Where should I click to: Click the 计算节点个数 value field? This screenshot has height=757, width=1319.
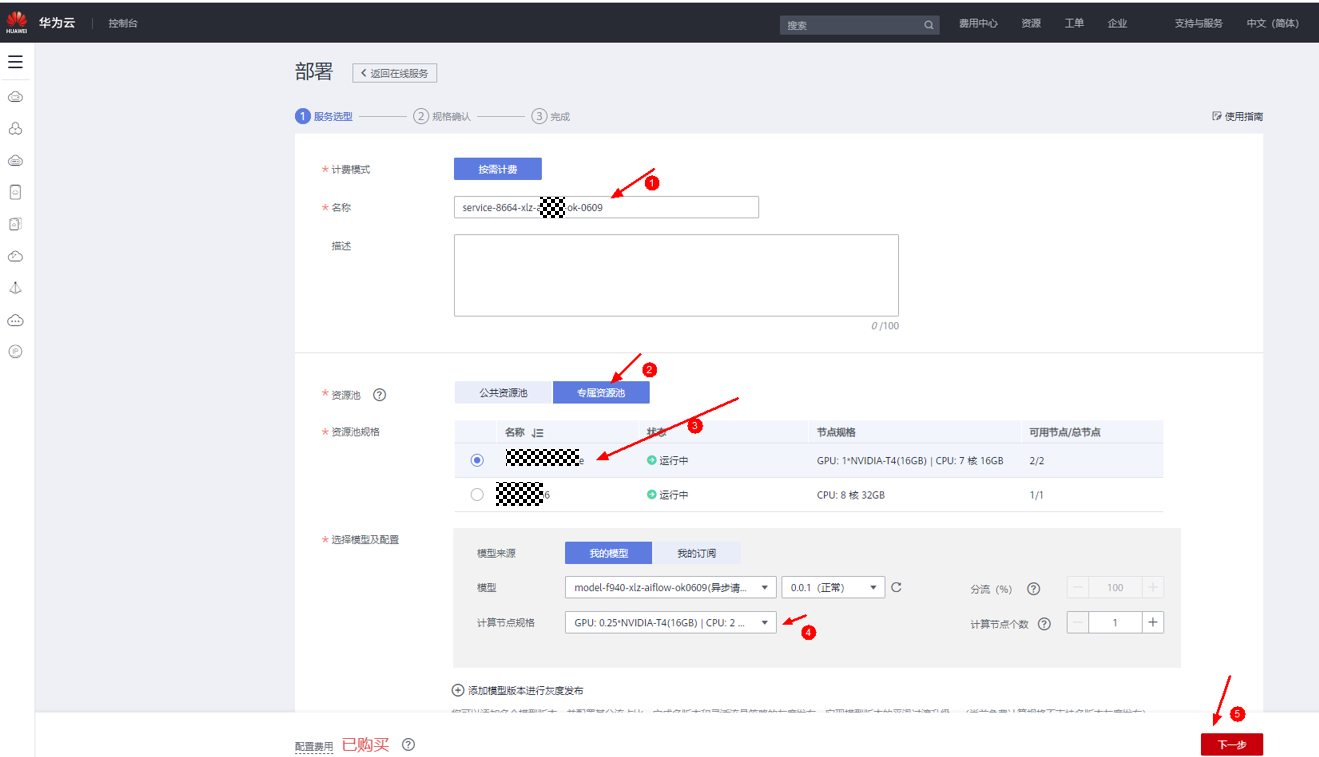click(1115, 623)
